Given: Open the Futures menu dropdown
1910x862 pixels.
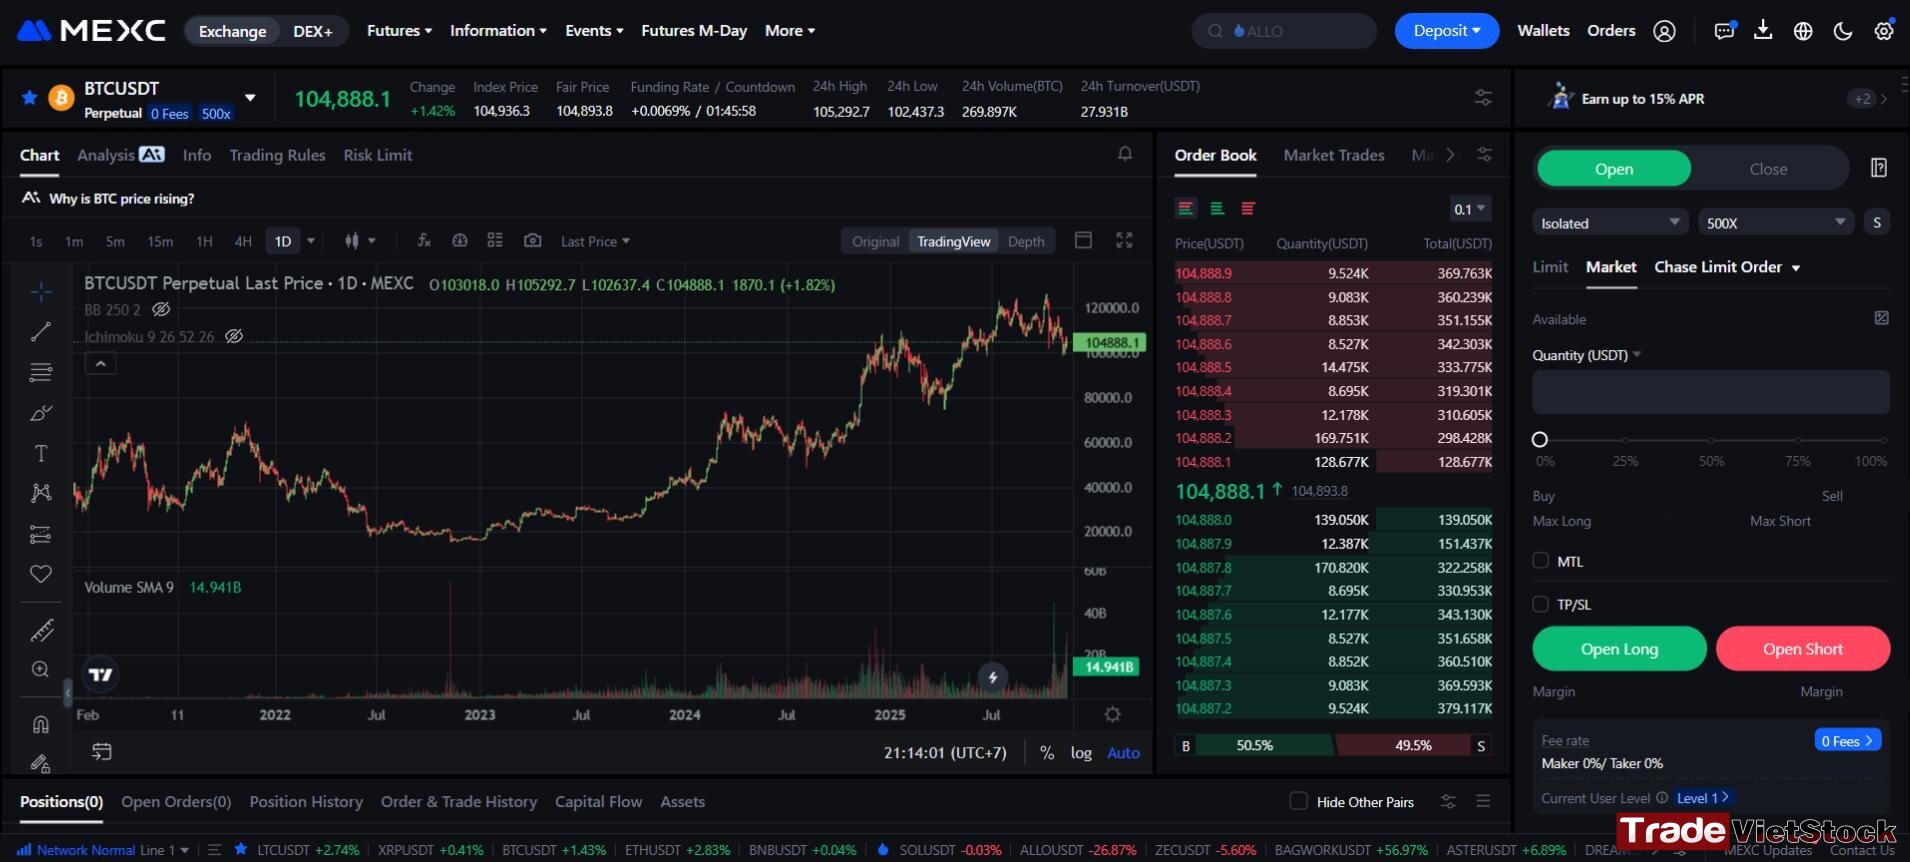Looking at the screenshot, I should (399, 31).
